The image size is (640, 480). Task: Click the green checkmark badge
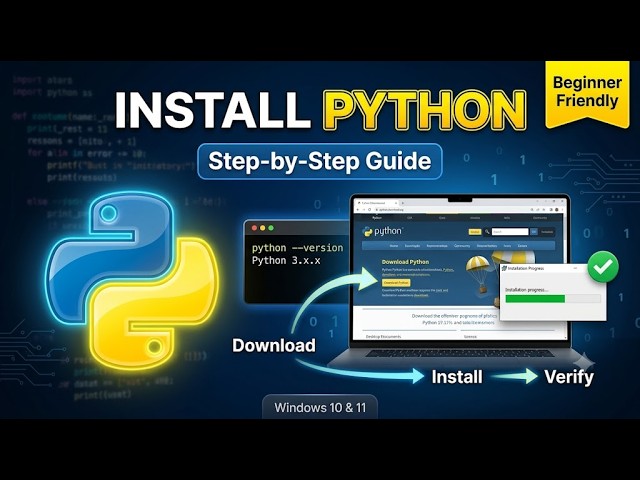603,267
